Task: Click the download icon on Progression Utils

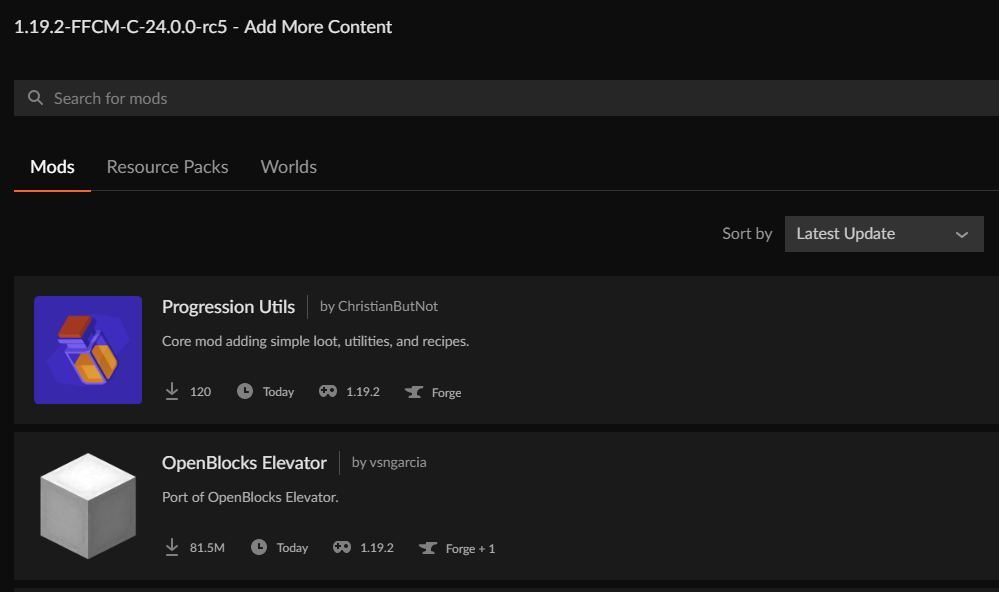Action: click(172, 391)
